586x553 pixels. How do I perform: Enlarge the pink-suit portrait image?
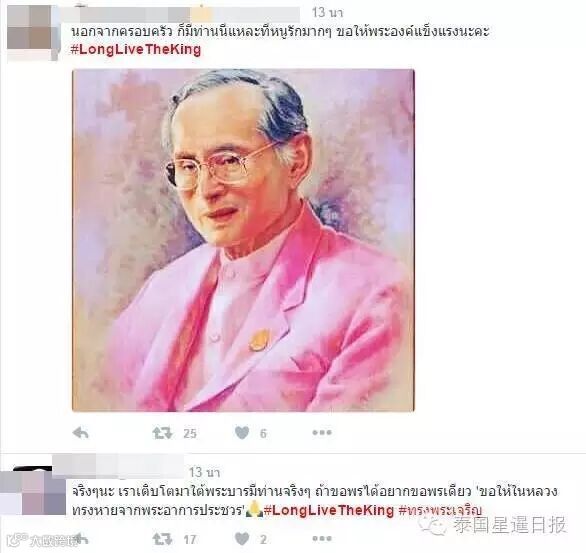(243, 240)
